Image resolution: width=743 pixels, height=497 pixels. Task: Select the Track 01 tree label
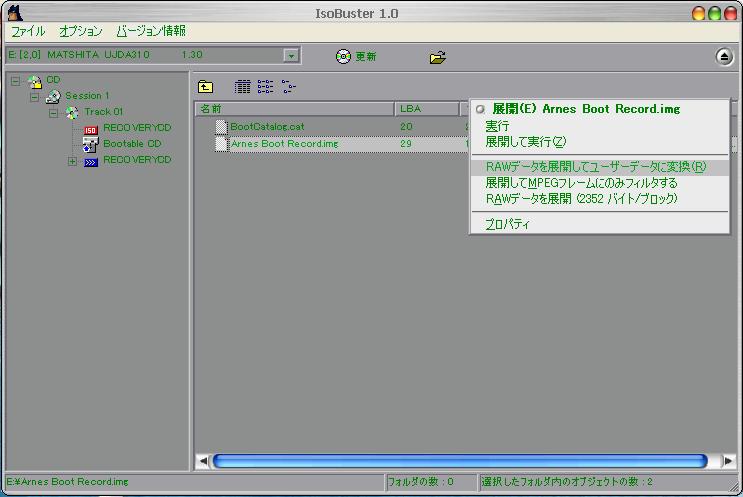click(103, 112)
